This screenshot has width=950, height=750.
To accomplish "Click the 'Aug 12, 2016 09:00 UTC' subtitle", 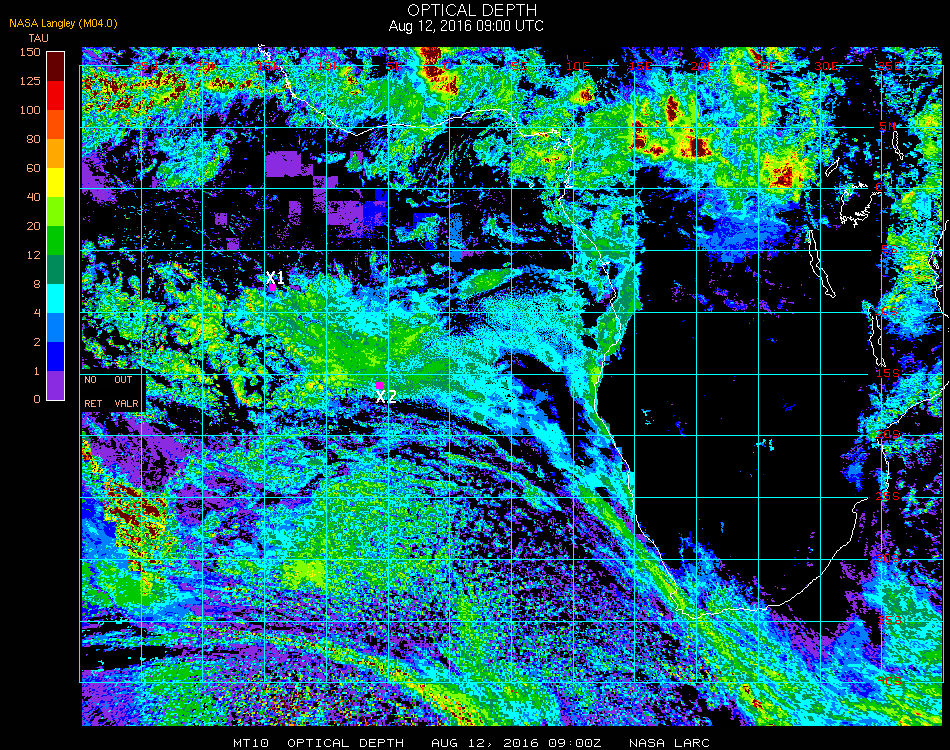I will 466,26.
